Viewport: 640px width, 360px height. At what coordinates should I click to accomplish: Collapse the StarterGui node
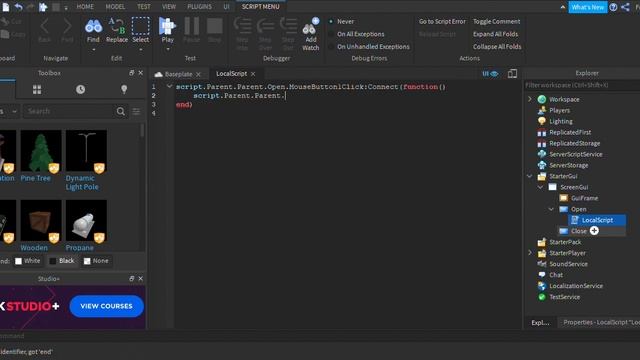(530, 176)
